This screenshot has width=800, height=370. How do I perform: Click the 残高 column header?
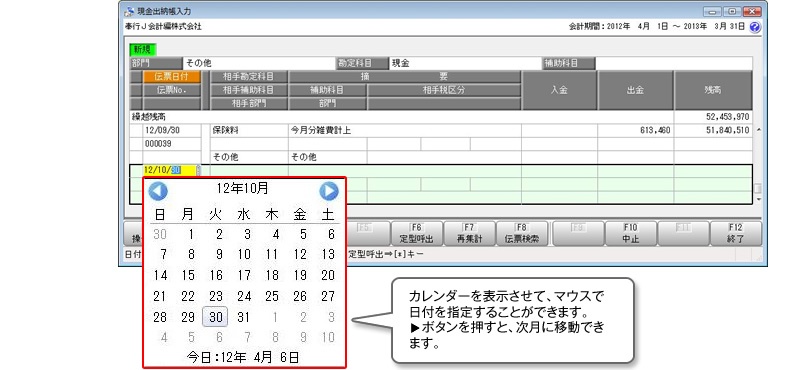point(713,90)
